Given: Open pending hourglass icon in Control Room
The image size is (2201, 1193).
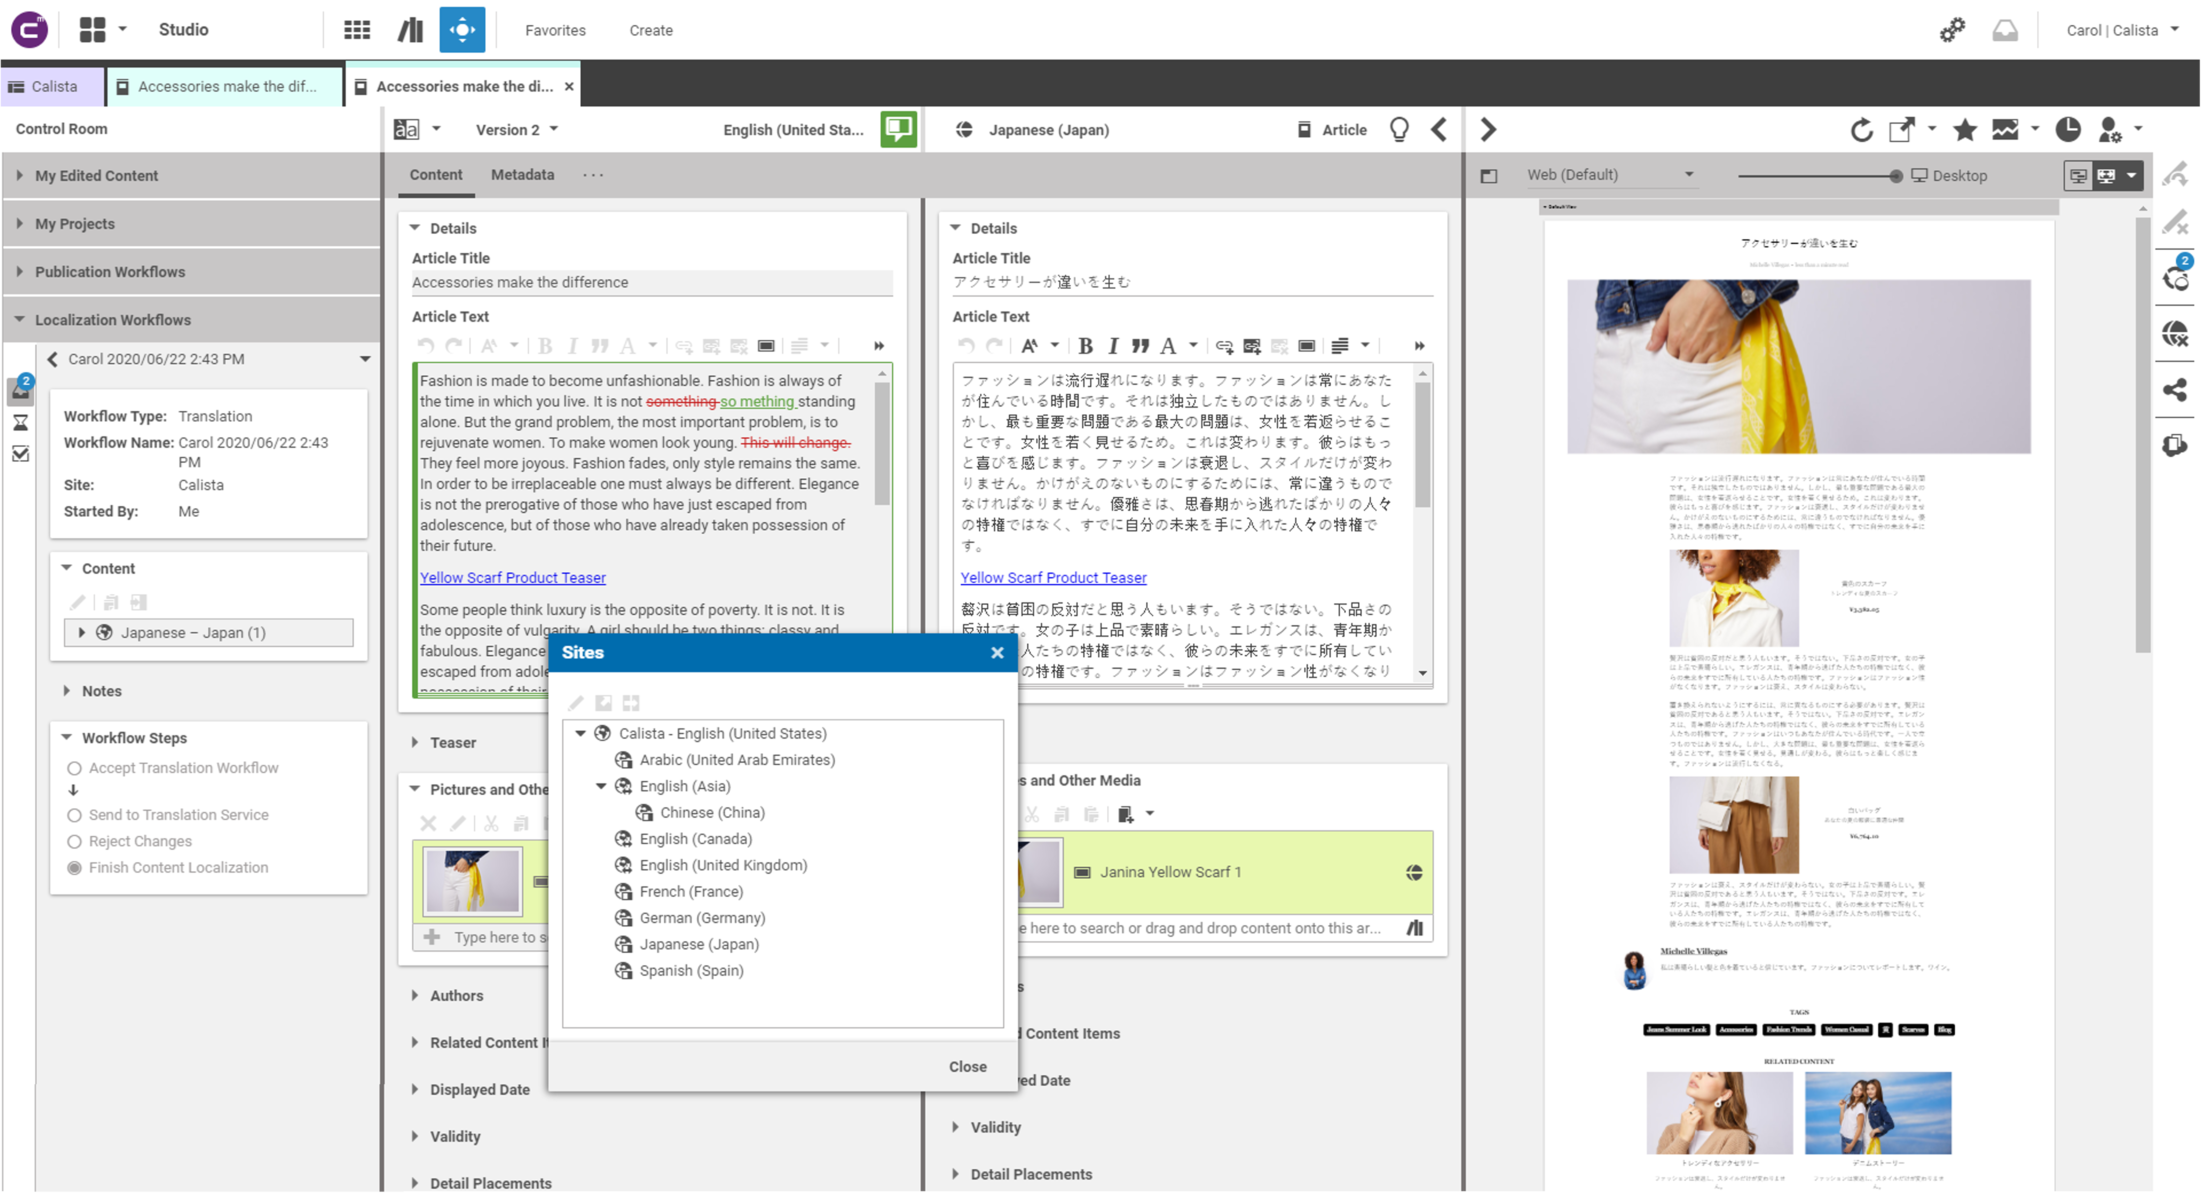Looking at the screenshot, I should pyautogui.click(x=20, y=423).
